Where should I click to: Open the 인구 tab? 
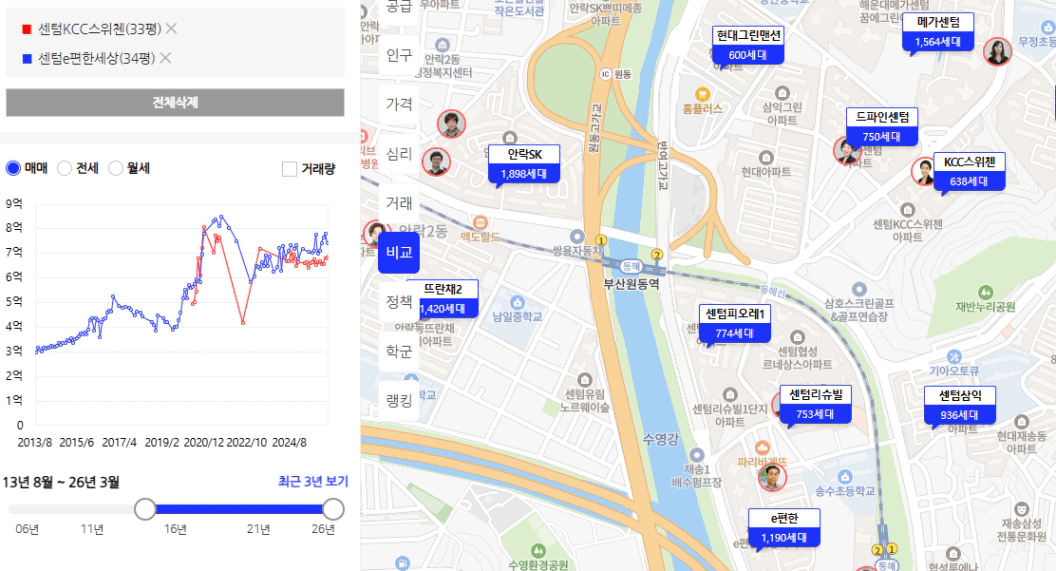[x=399, y=55]
